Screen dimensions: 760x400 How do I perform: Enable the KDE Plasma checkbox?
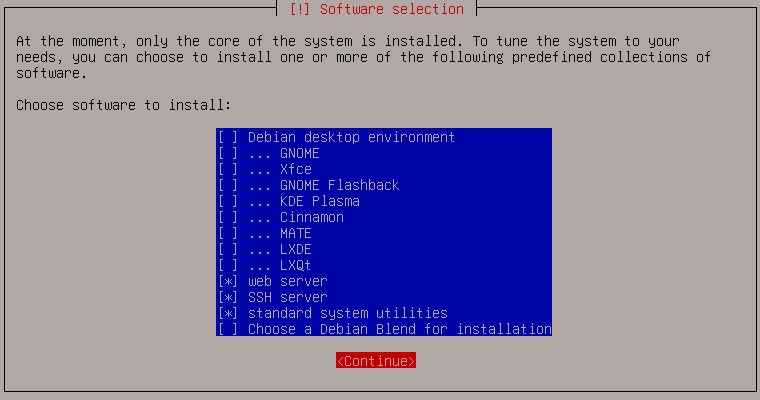pos(228,201)
